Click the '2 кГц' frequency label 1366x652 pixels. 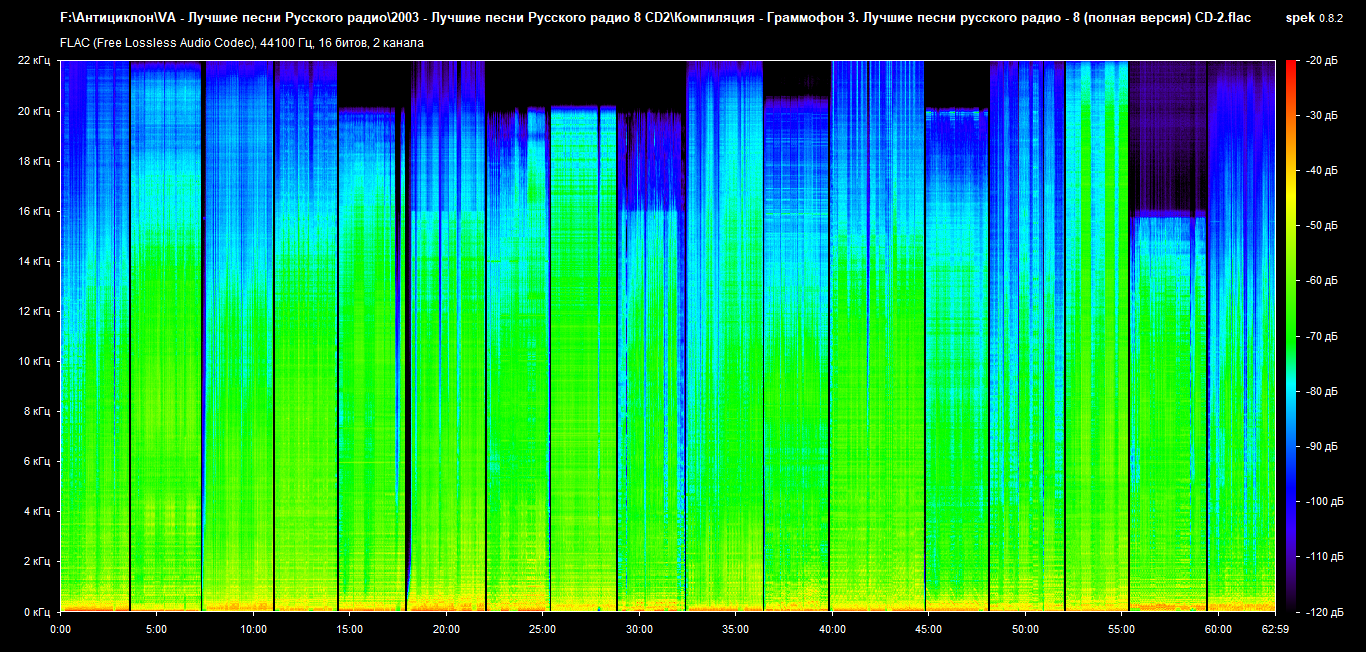tap(36, 561)
